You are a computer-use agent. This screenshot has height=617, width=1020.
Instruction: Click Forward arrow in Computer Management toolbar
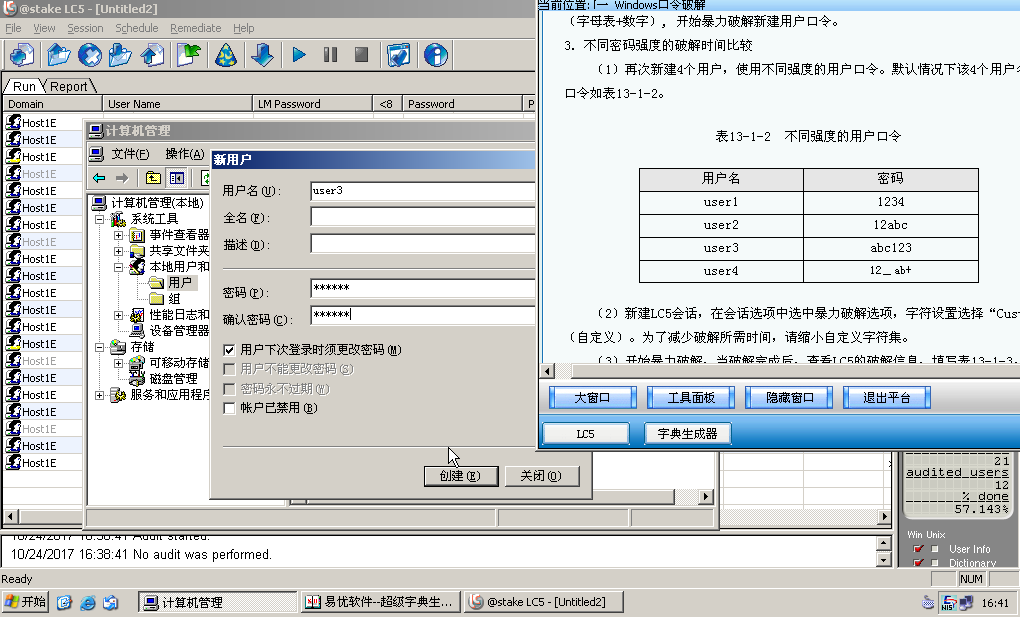point(122,178)
